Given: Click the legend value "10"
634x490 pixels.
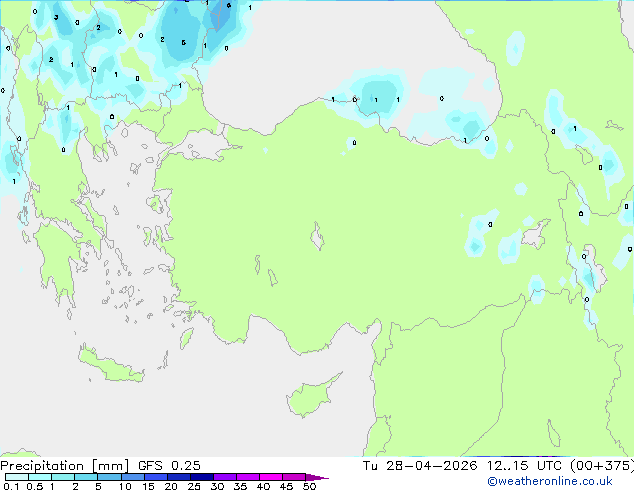Looking at the screenshot, I should 125,486.
